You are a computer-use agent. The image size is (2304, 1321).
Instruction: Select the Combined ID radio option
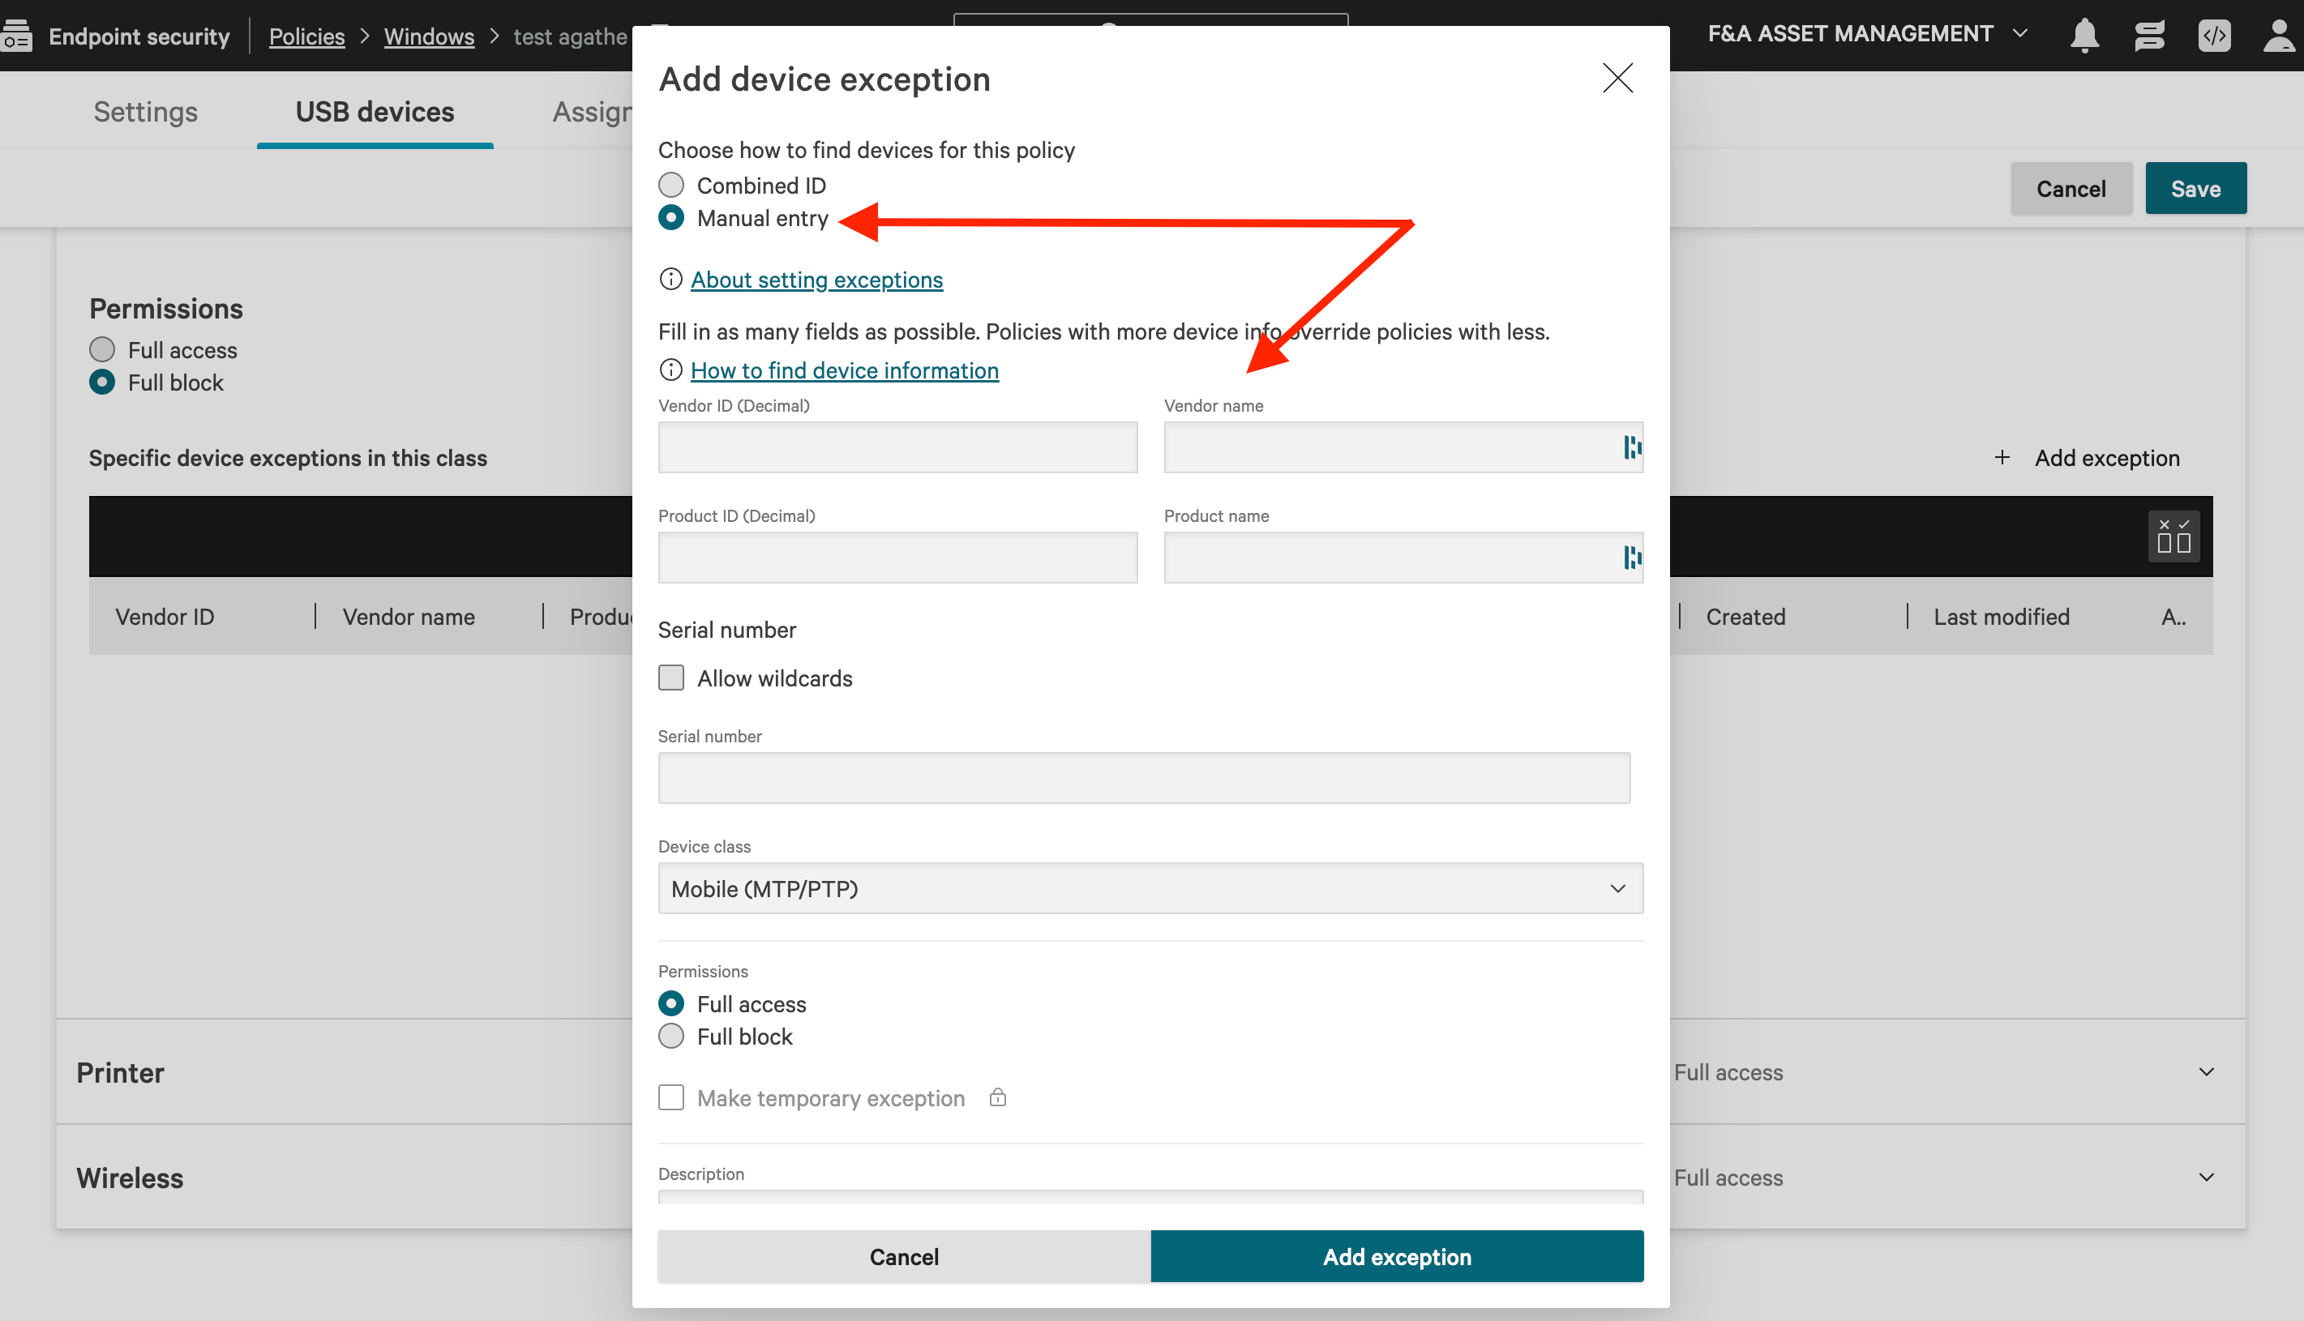(671, 185)
